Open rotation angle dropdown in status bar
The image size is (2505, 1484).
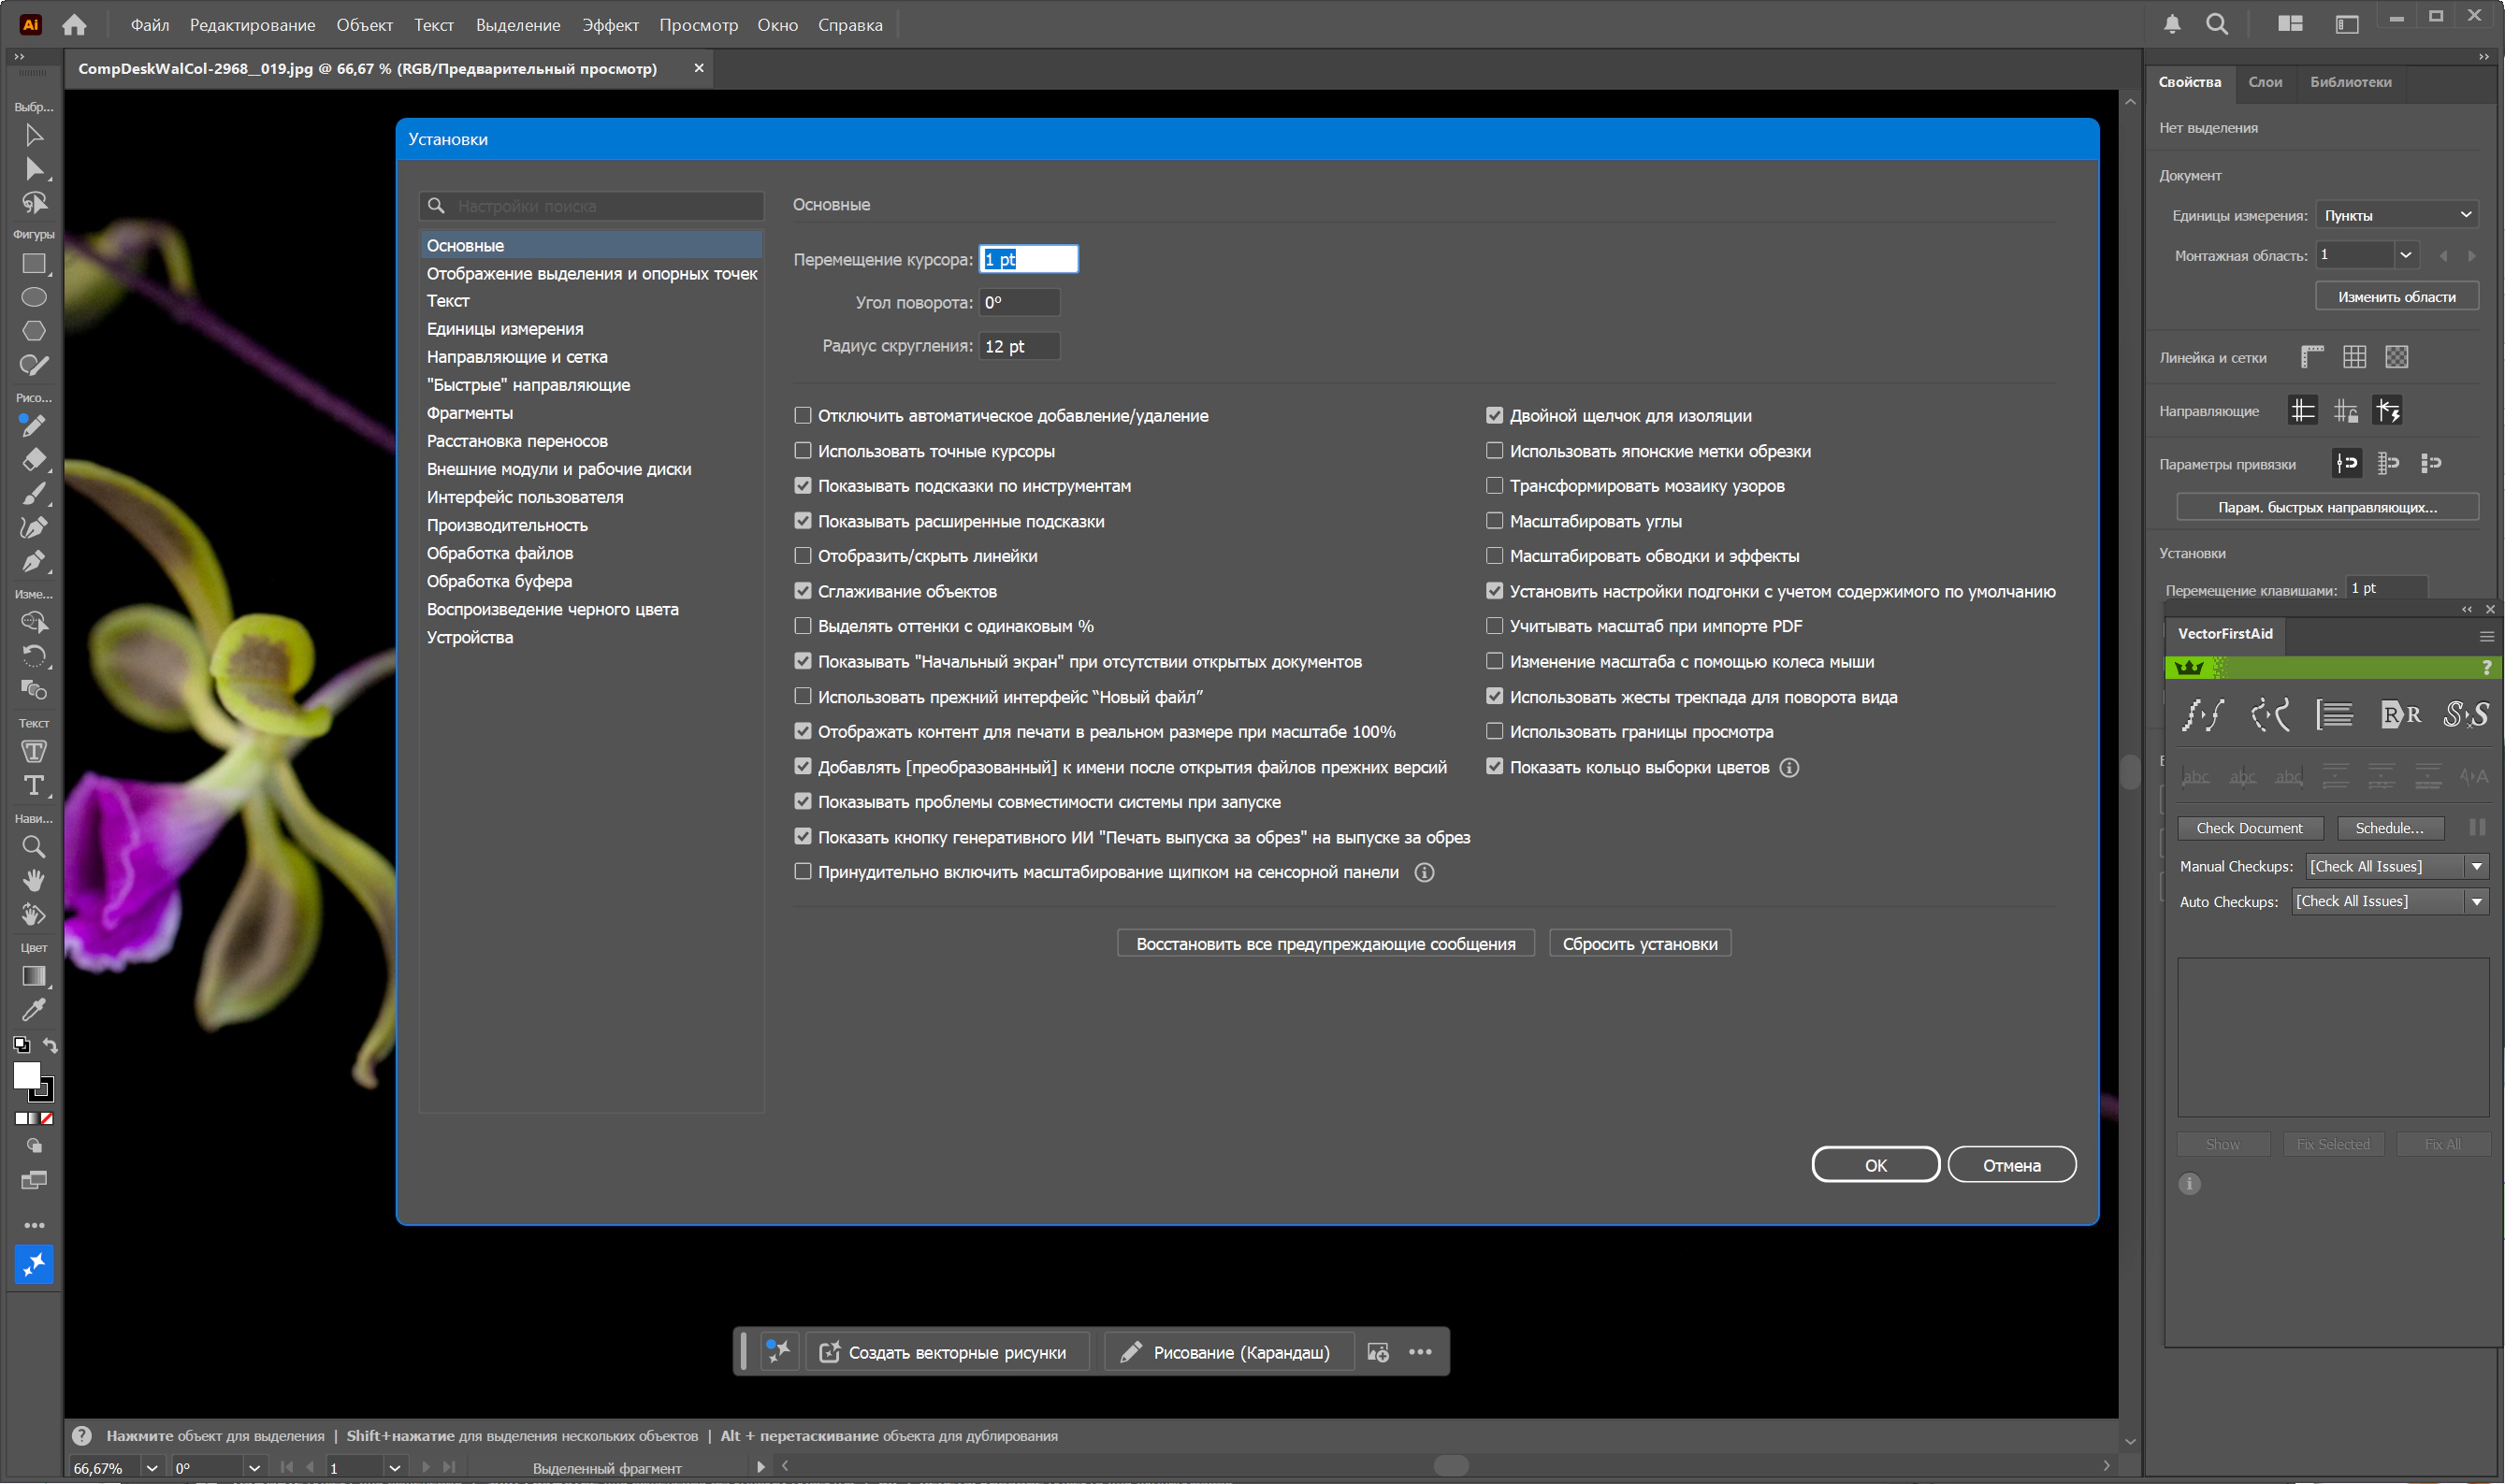[x=254, y=1468]
